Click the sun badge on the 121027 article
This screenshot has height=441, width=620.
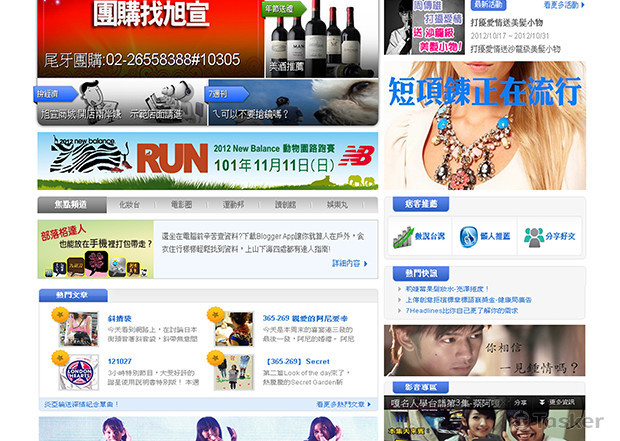60,358
